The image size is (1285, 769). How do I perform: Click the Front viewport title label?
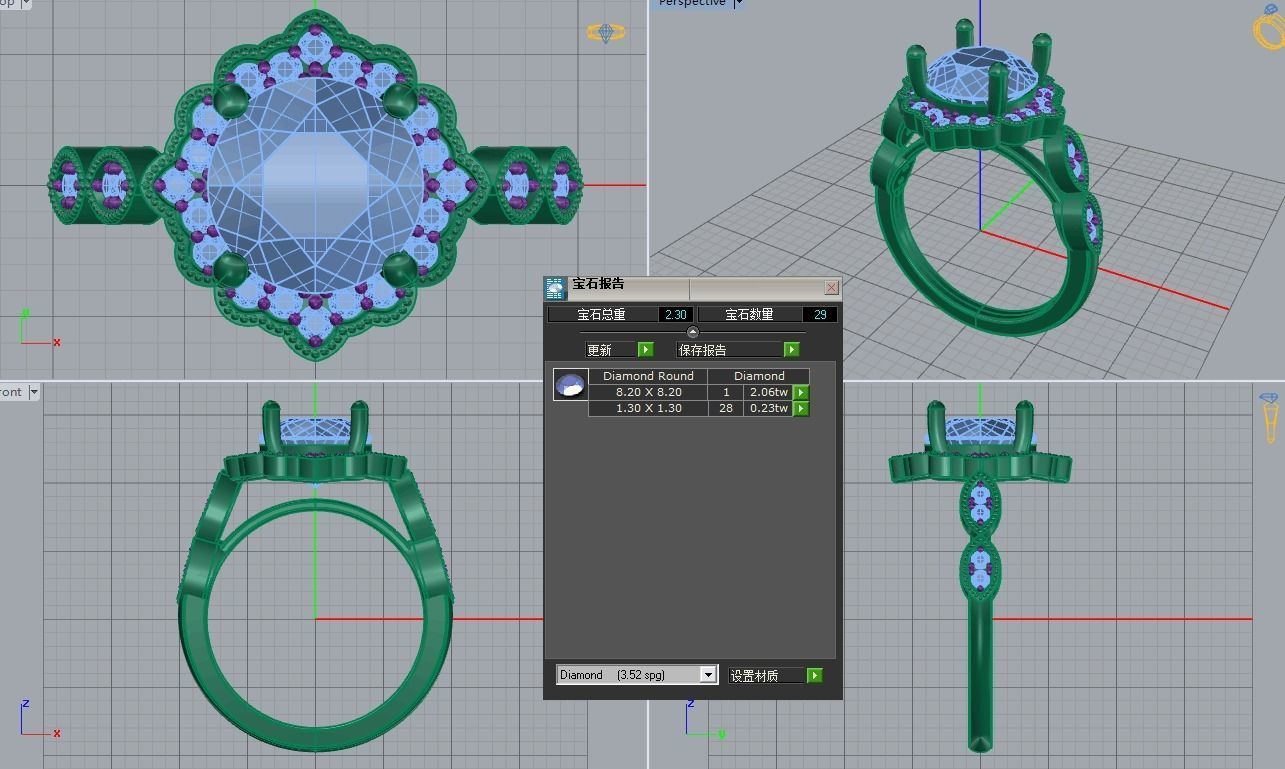11,392
